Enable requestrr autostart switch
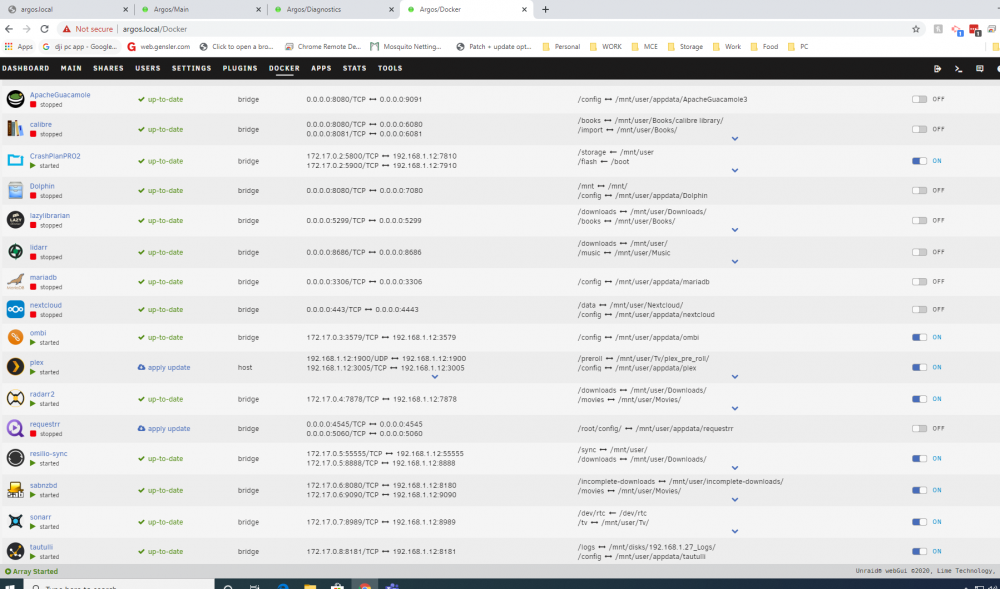This screenshot has height=589, width=1000. (919, 428)
